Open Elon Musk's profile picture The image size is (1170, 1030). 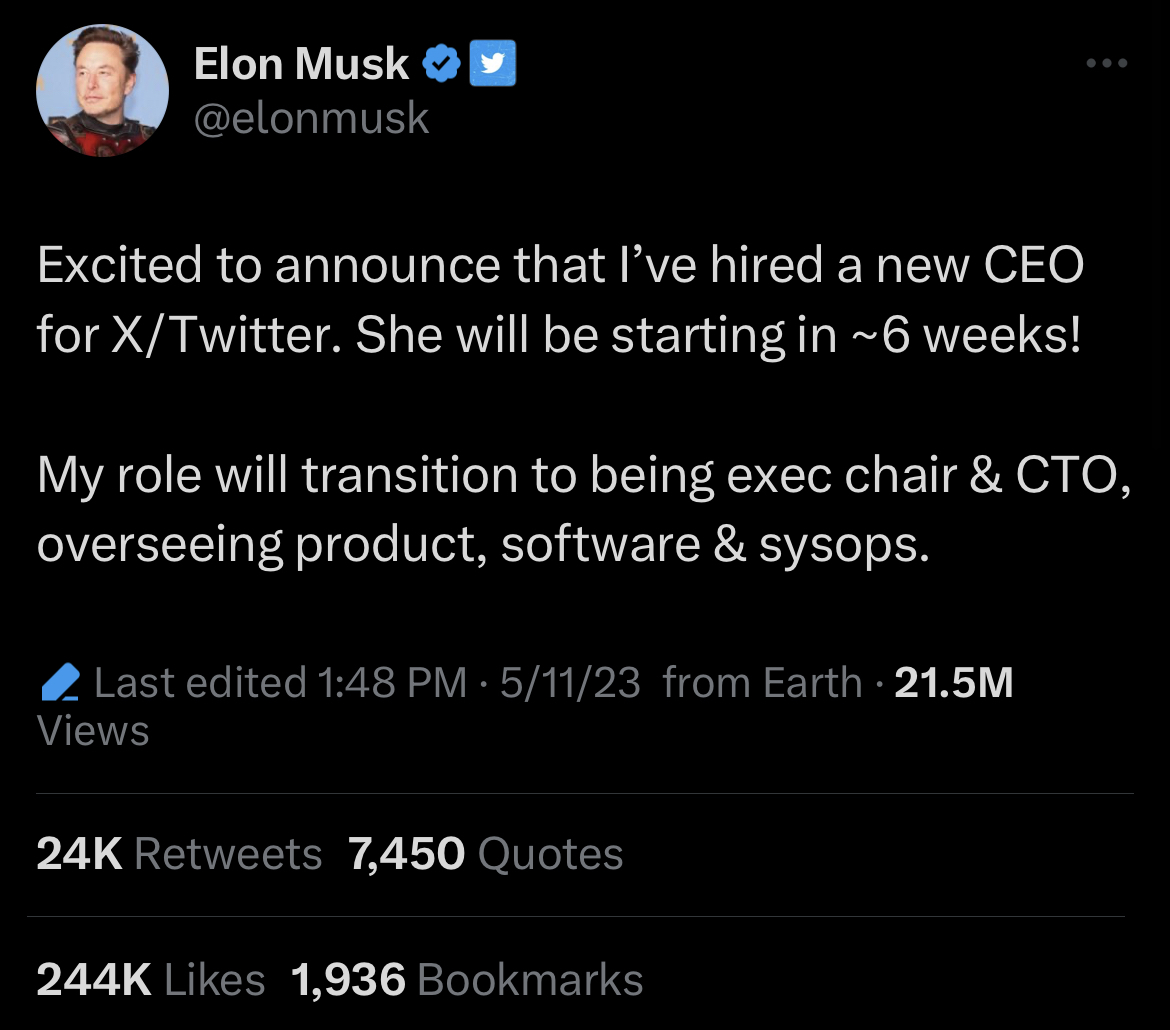(x=103, y=90)
